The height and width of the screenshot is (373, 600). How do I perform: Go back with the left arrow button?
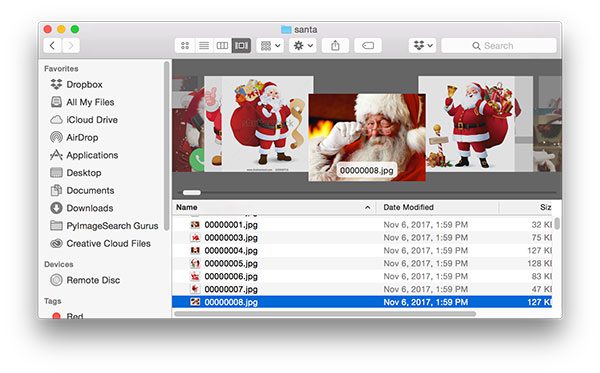pos(52,46)
